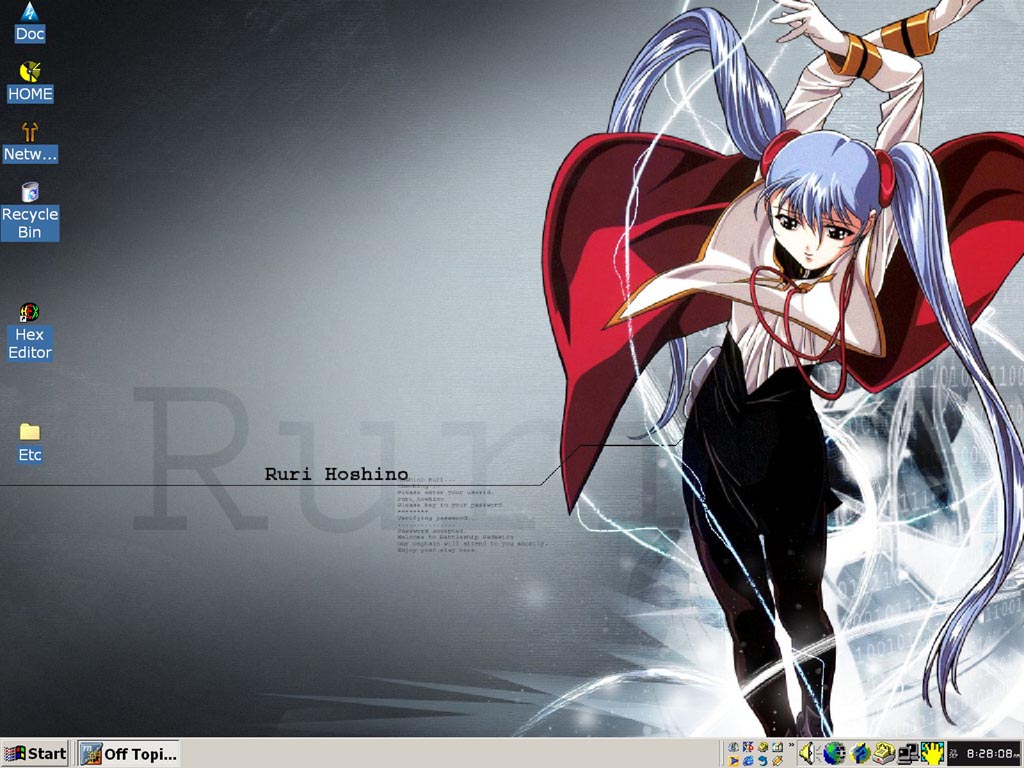Click the blue-yellow round tray icon
Screen dimensions: 1024x768
pyautogui.click(x=860, y=754)
